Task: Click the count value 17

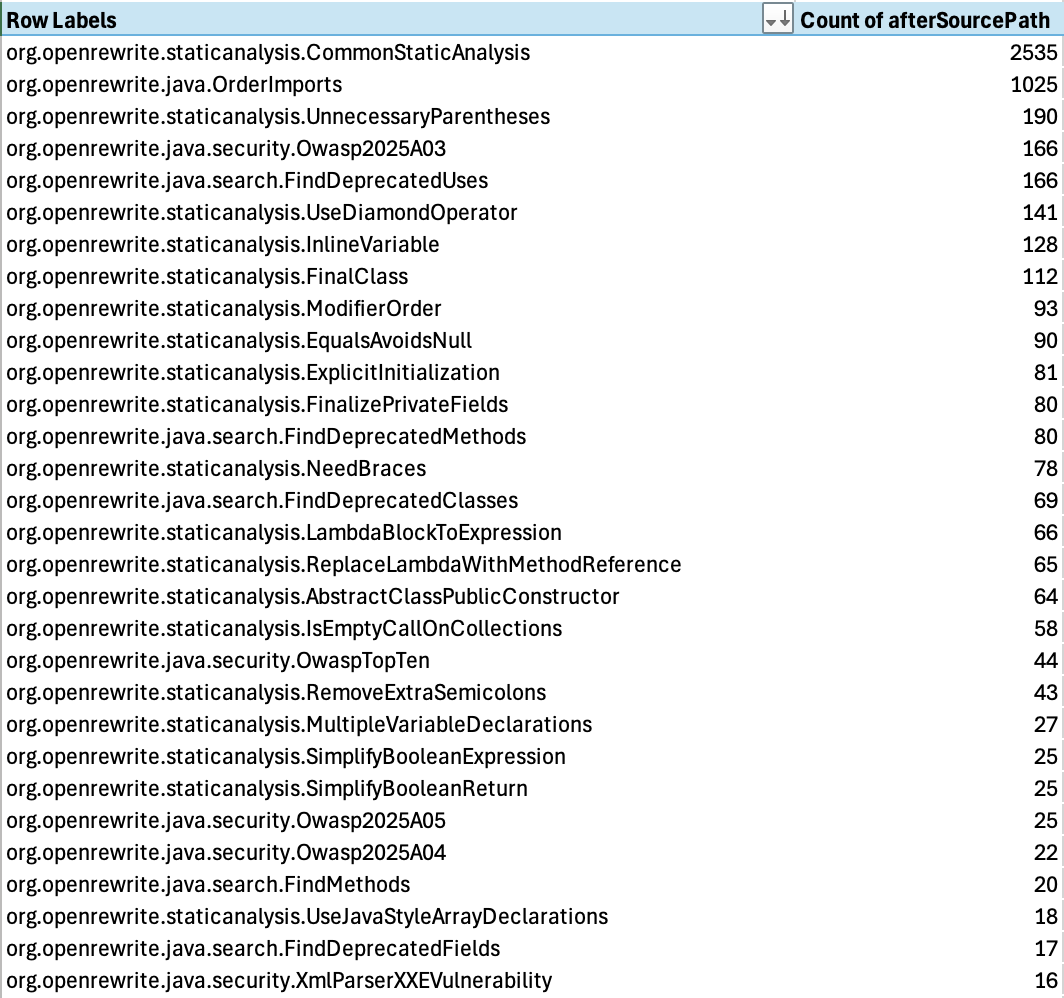Action: [1046, 948]
